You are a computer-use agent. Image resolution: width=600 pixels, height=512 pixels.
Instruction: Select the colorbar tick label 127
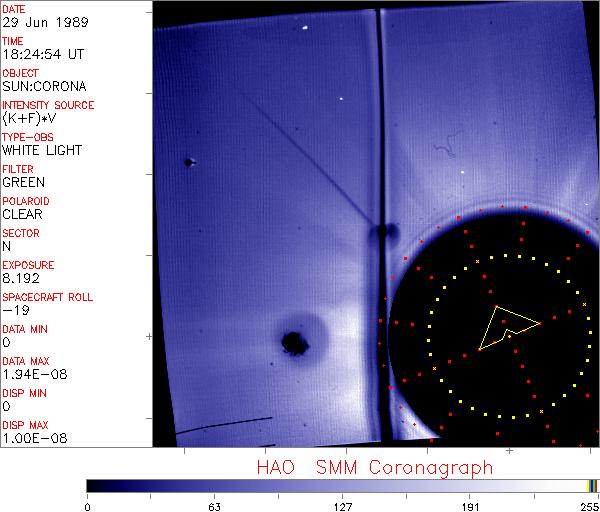tap(343, 505)
